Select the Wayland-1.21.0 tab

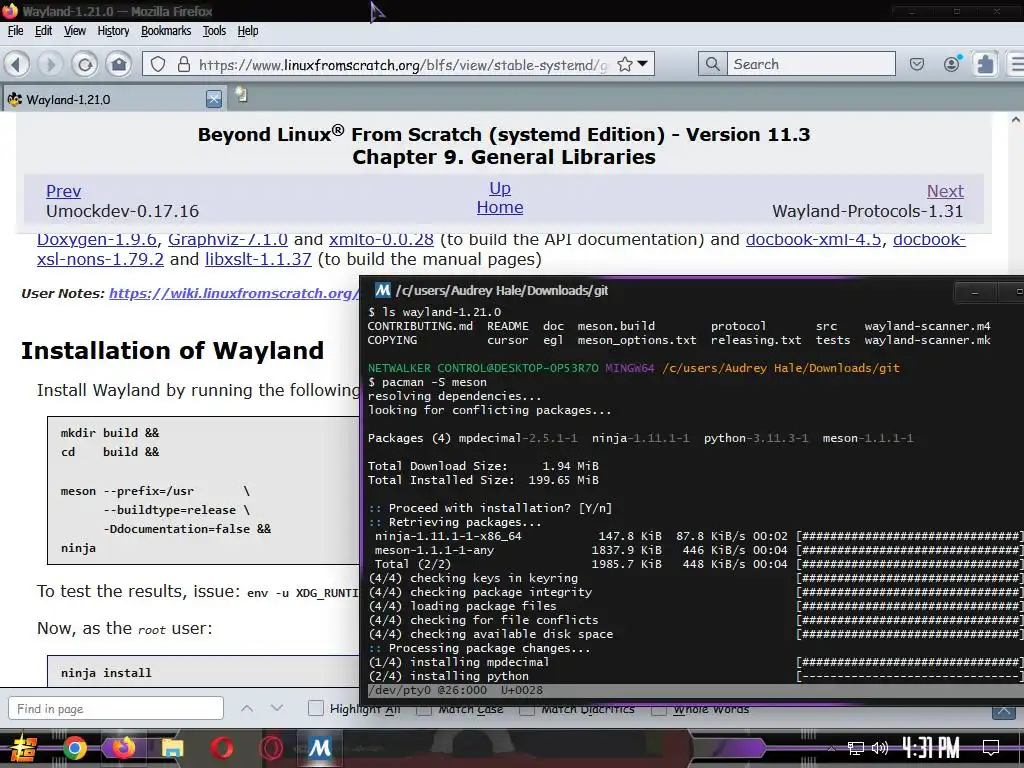point(114,99)
